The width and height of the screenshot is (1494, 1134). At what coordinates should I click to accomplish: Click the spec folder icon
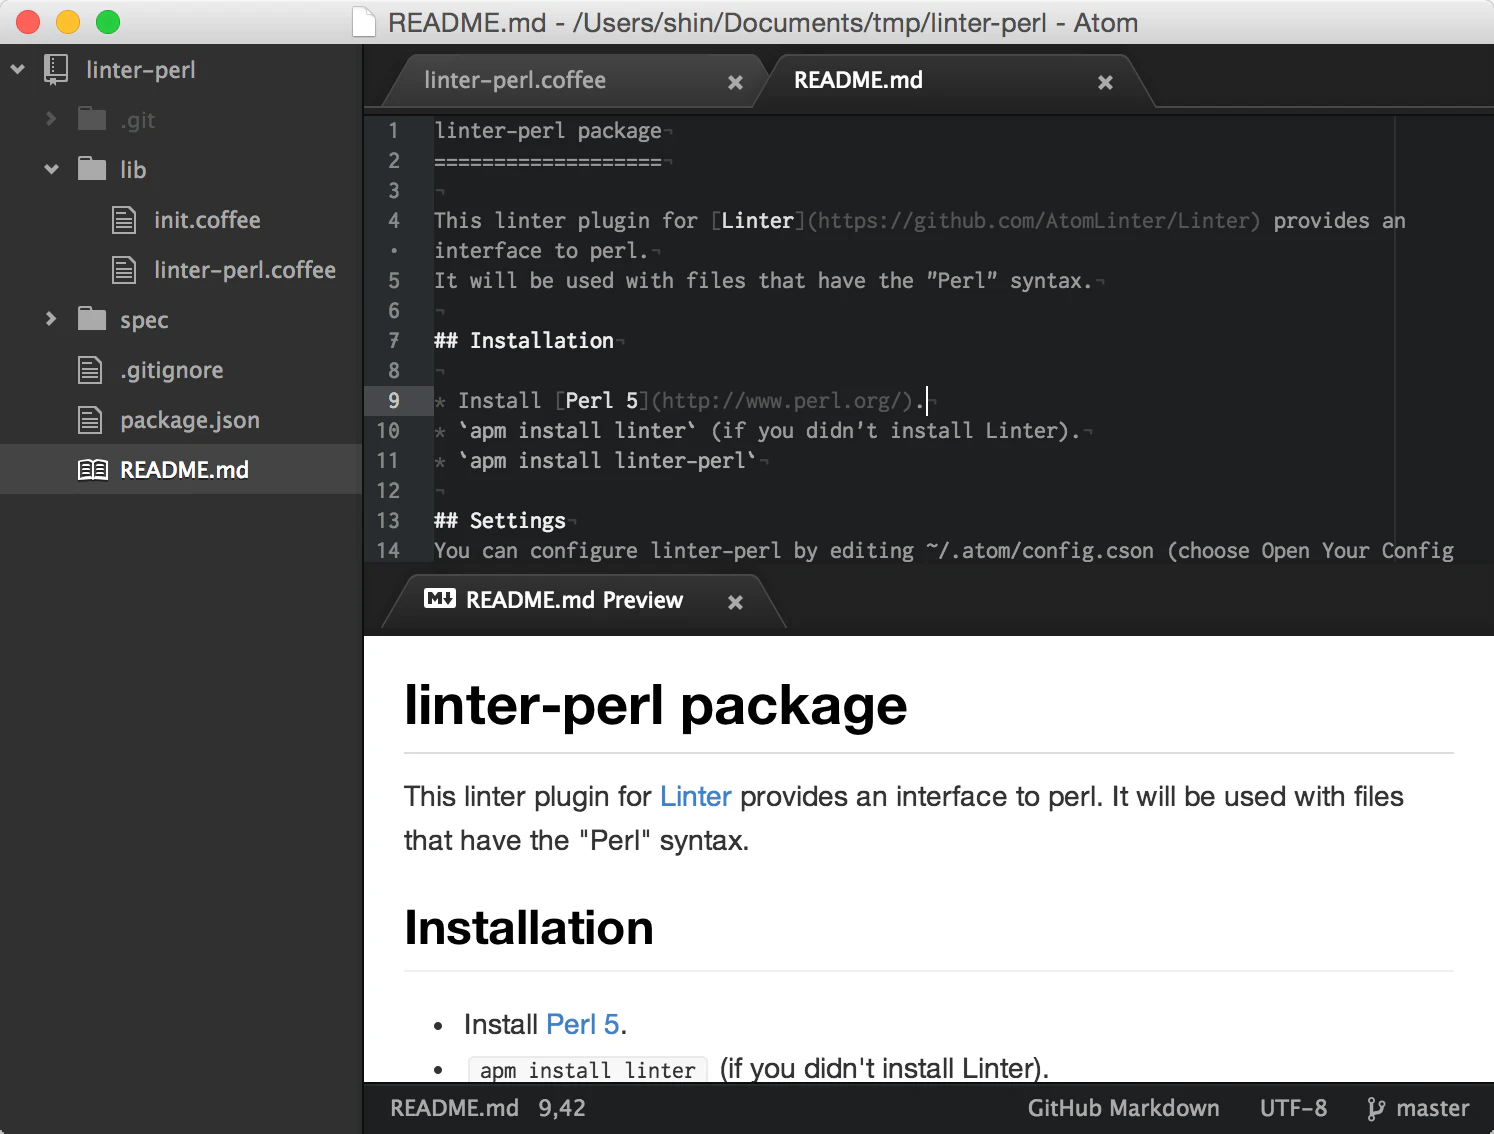[x=92, y=319]
